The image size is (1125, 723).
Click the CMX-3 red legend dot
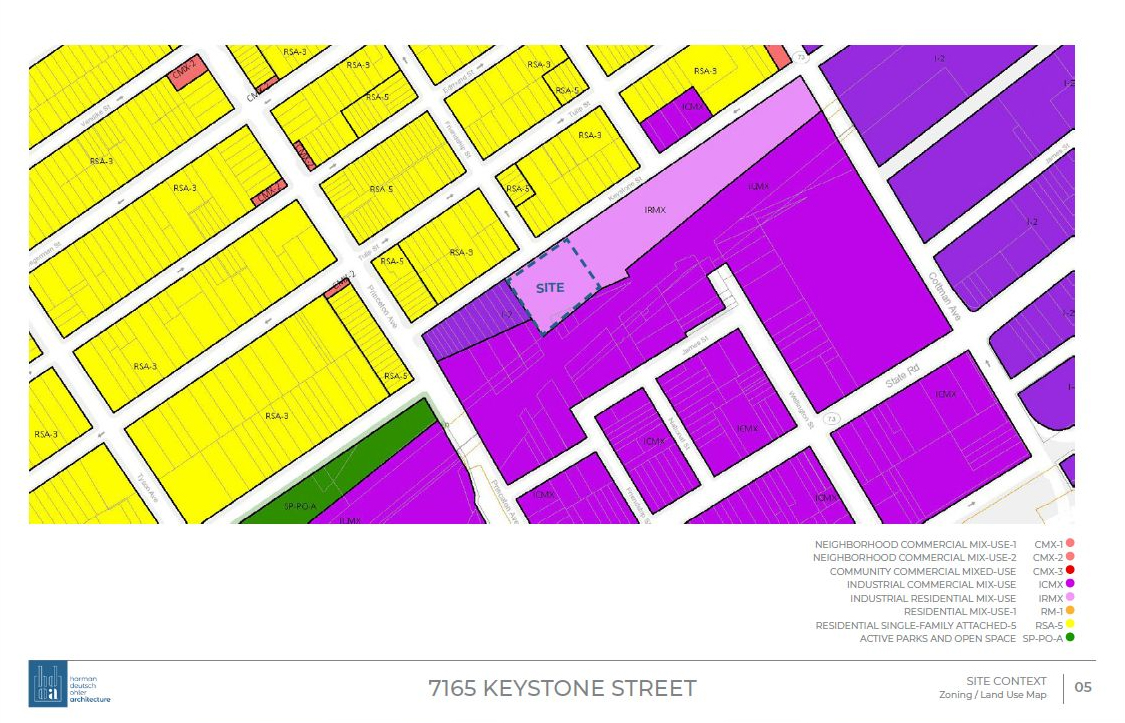point(1070,570)
